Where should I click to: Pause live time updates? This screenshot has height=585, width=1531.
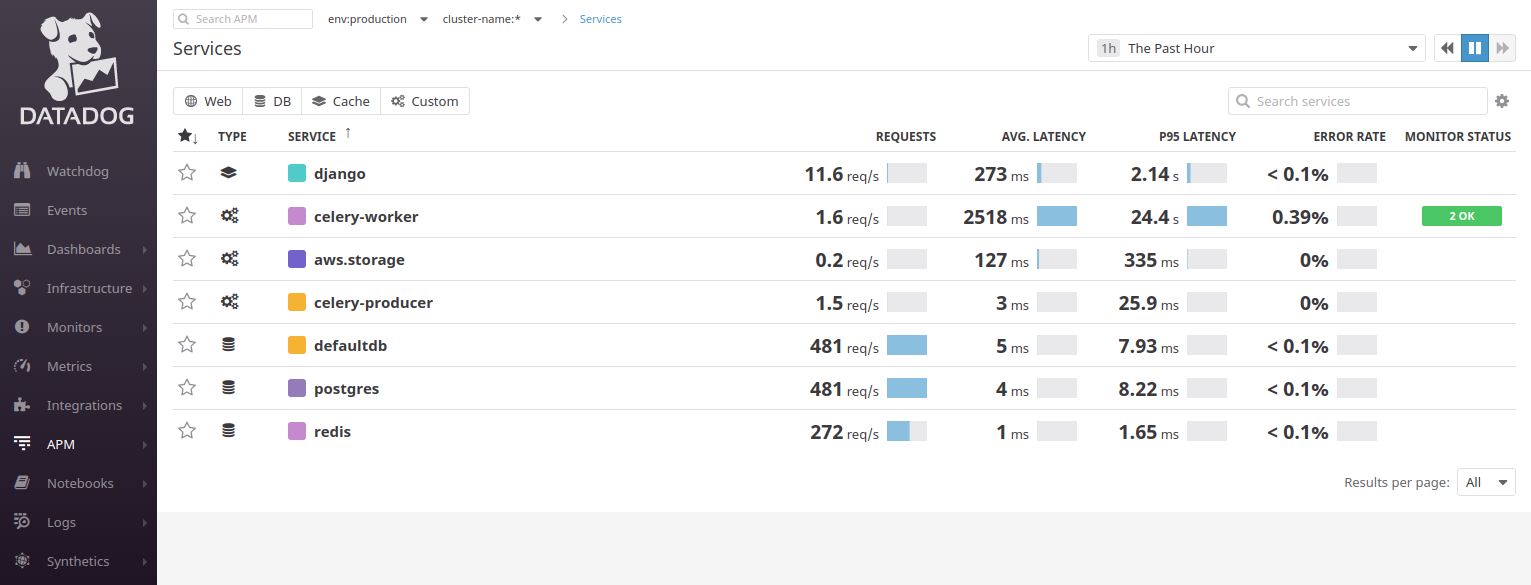(1474, 48)
